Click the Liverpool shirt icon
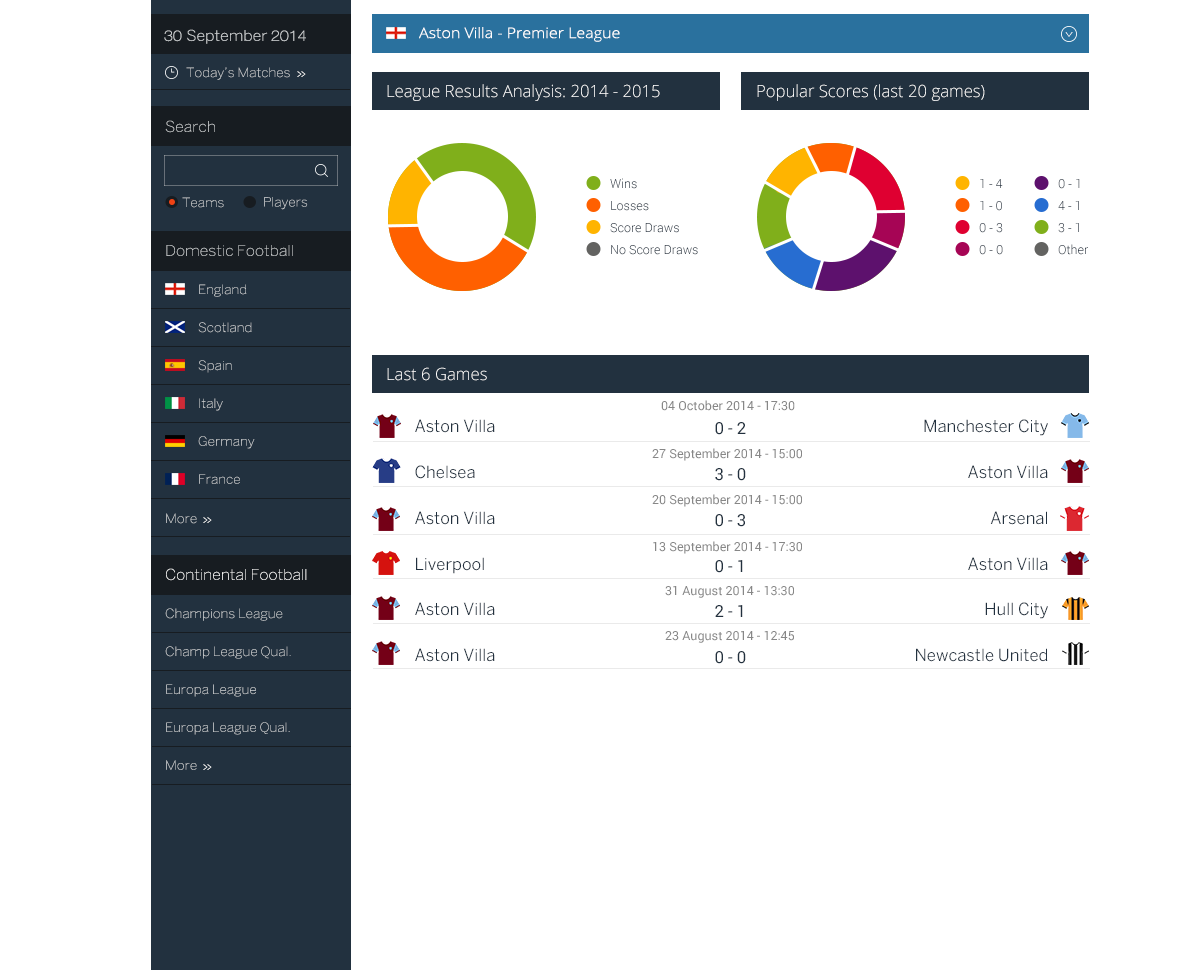The image size is (1200, 970). pyautogui.click(x=386, y=563)
